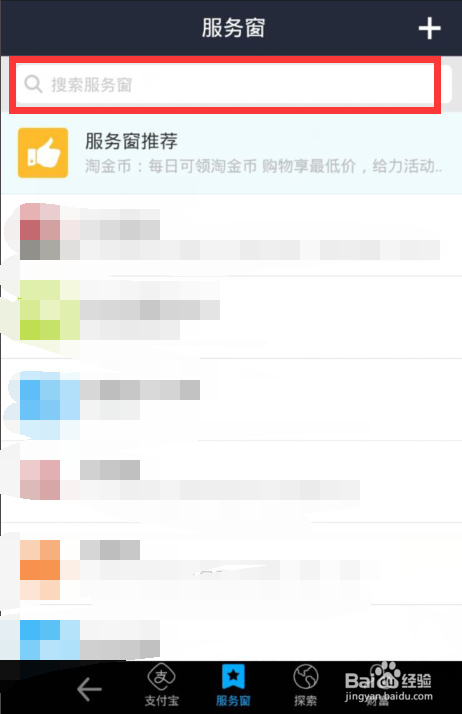462x714 pixels.
Task: Open the pink pixelated service icon
Action: pyautogui.click(x=40, y=480)
